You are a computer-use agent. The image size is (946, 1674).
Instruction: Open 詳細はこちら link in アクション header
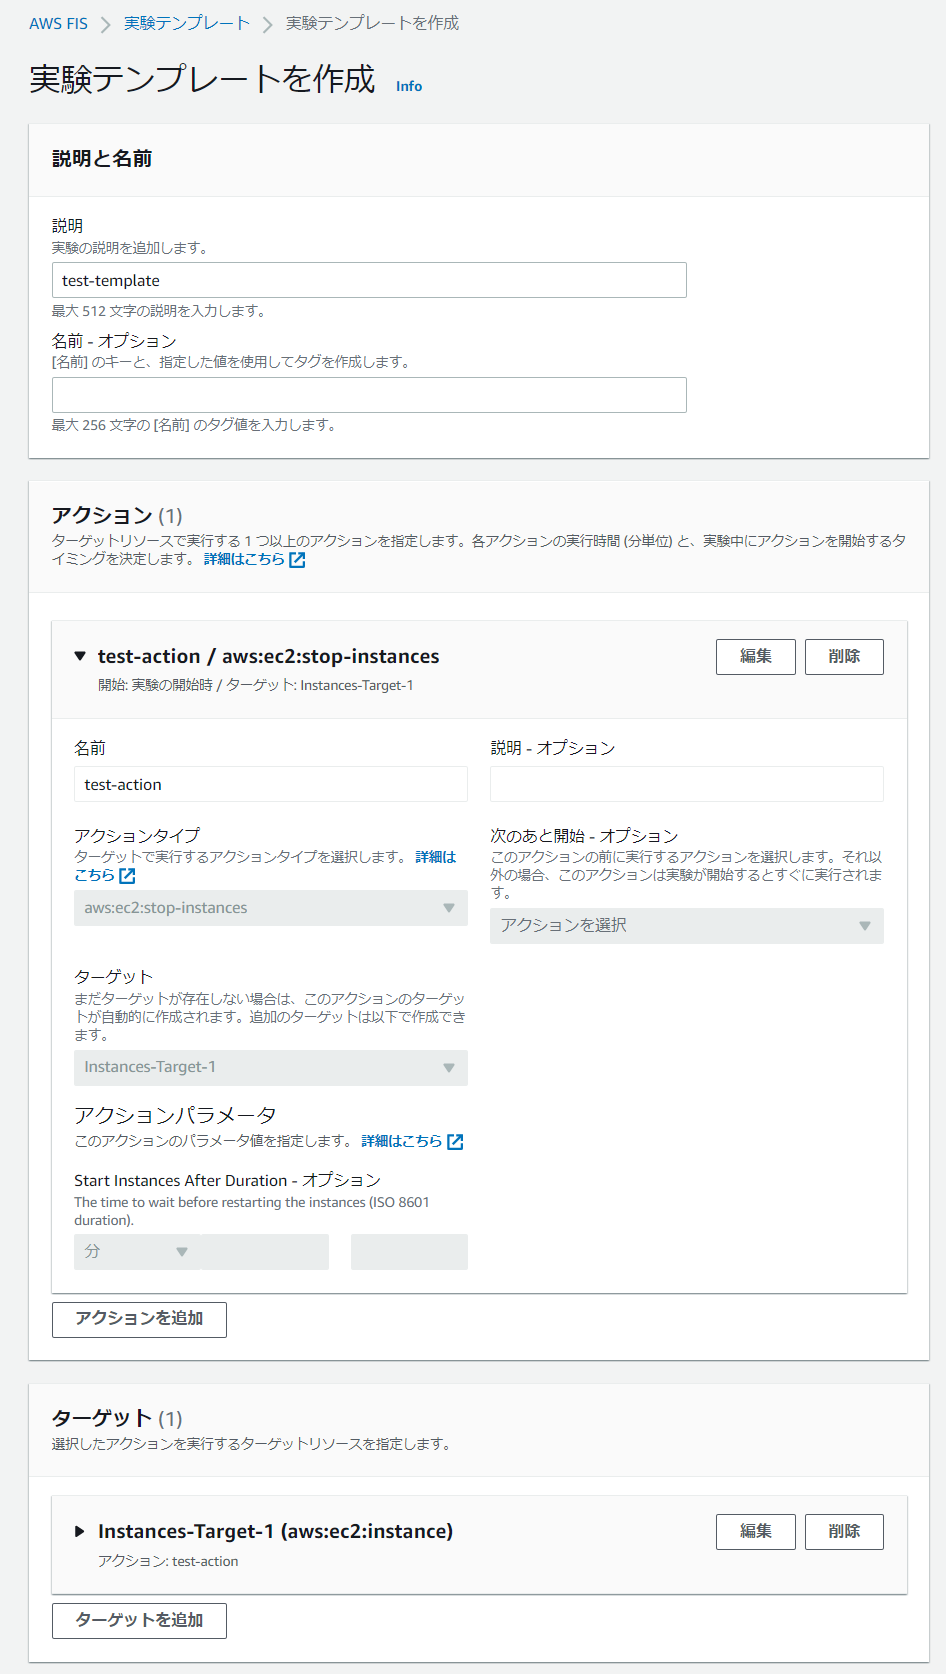pos(244,559)
